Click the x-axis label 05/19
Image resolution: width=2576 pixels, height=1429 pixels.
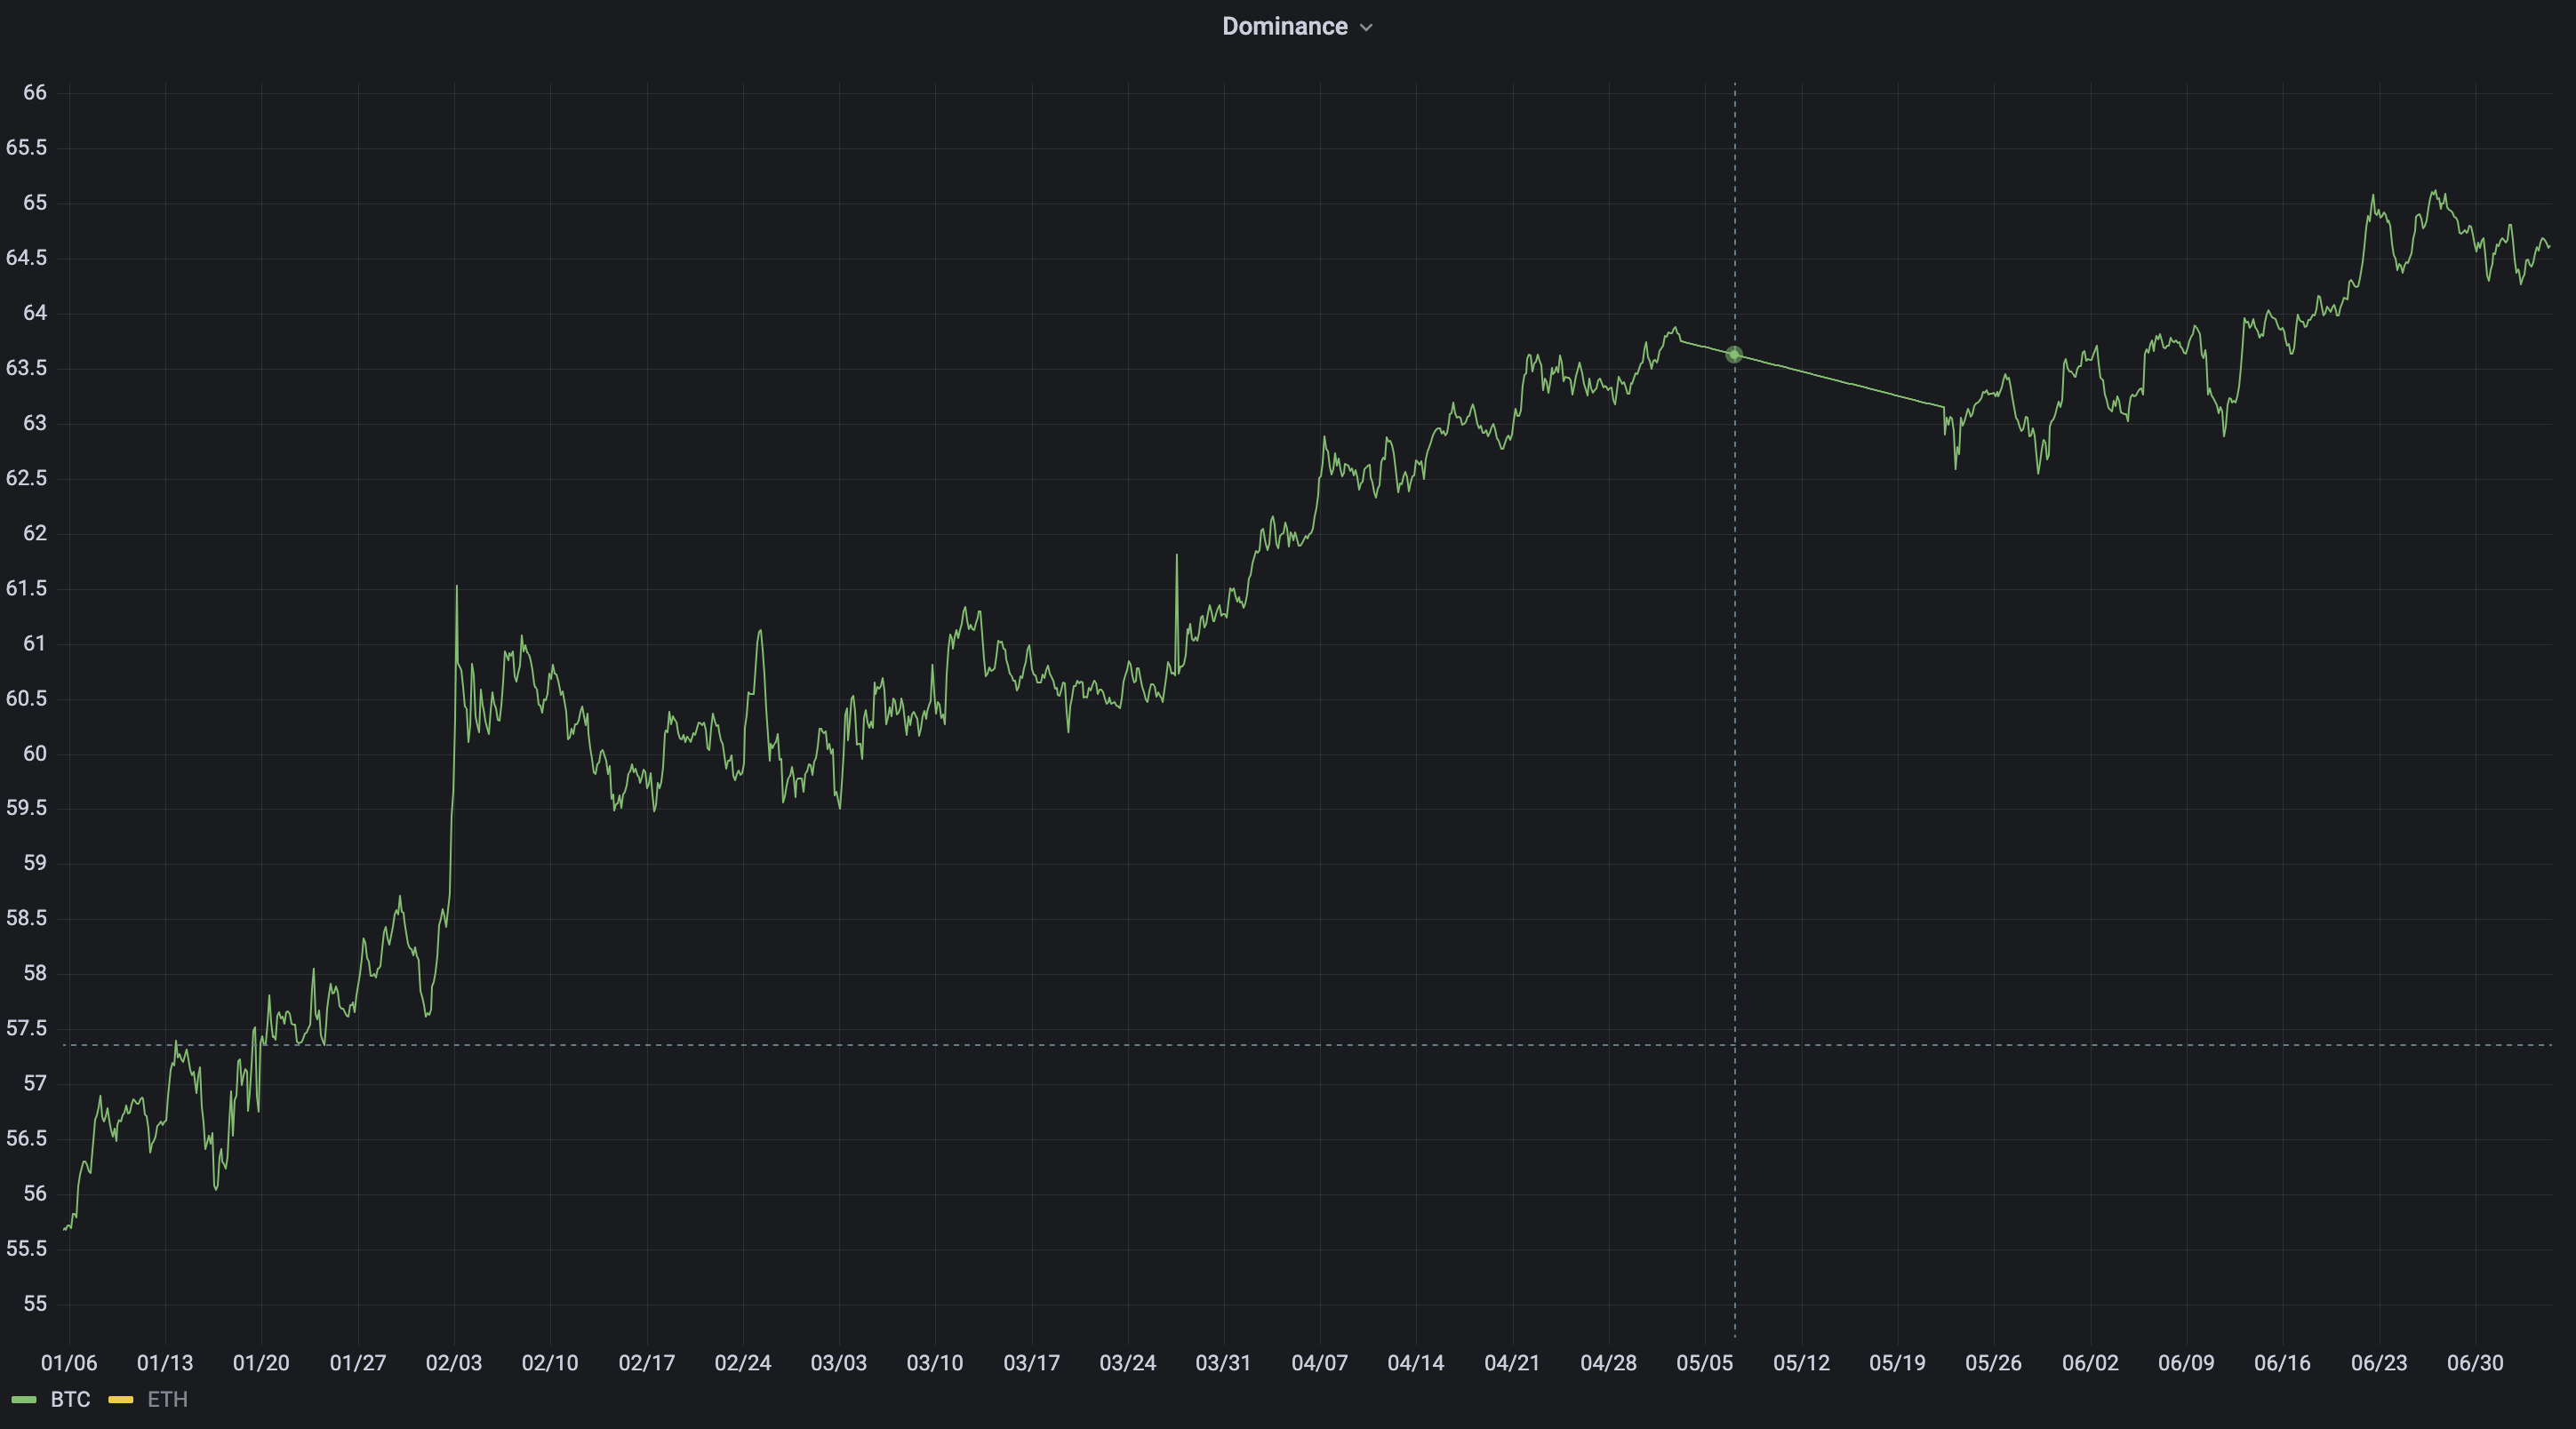[x=1898, y=1363]
